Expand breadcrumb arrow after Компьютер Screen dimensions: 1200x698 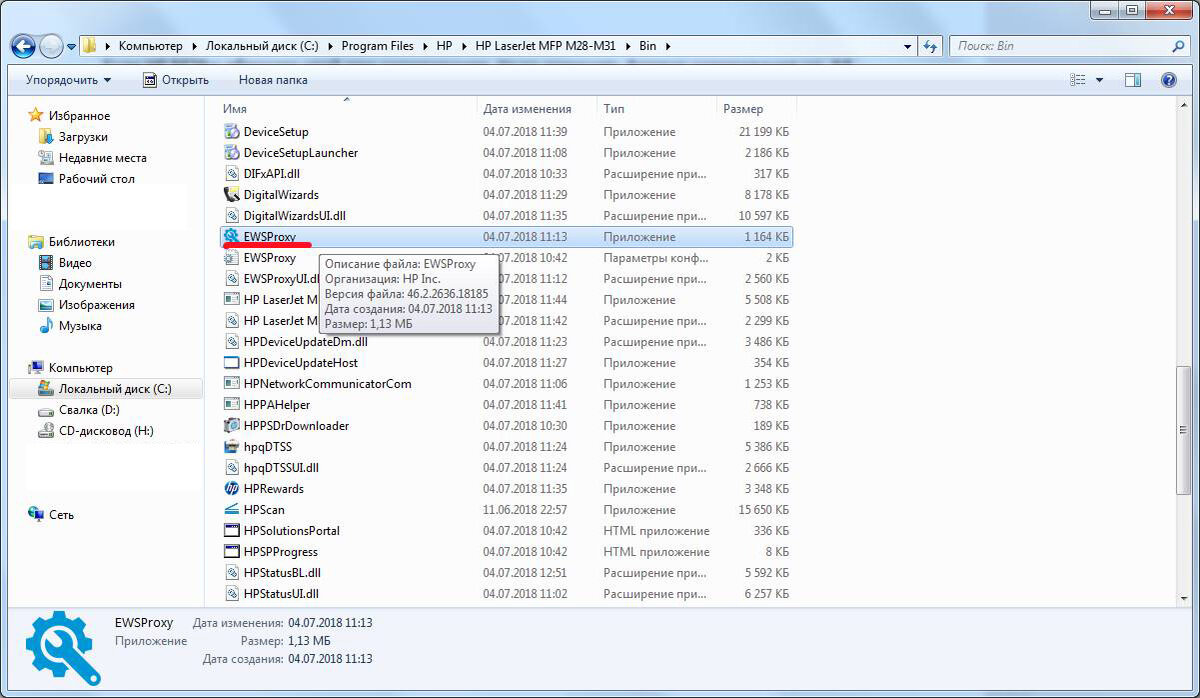click(x=194, y=46)
